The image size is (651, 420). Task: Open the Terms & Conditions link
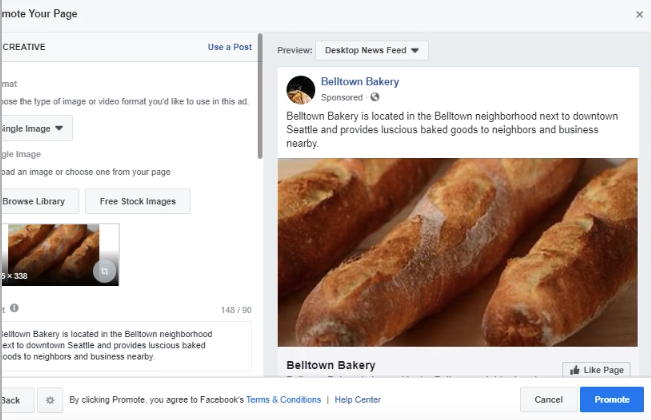283,400
